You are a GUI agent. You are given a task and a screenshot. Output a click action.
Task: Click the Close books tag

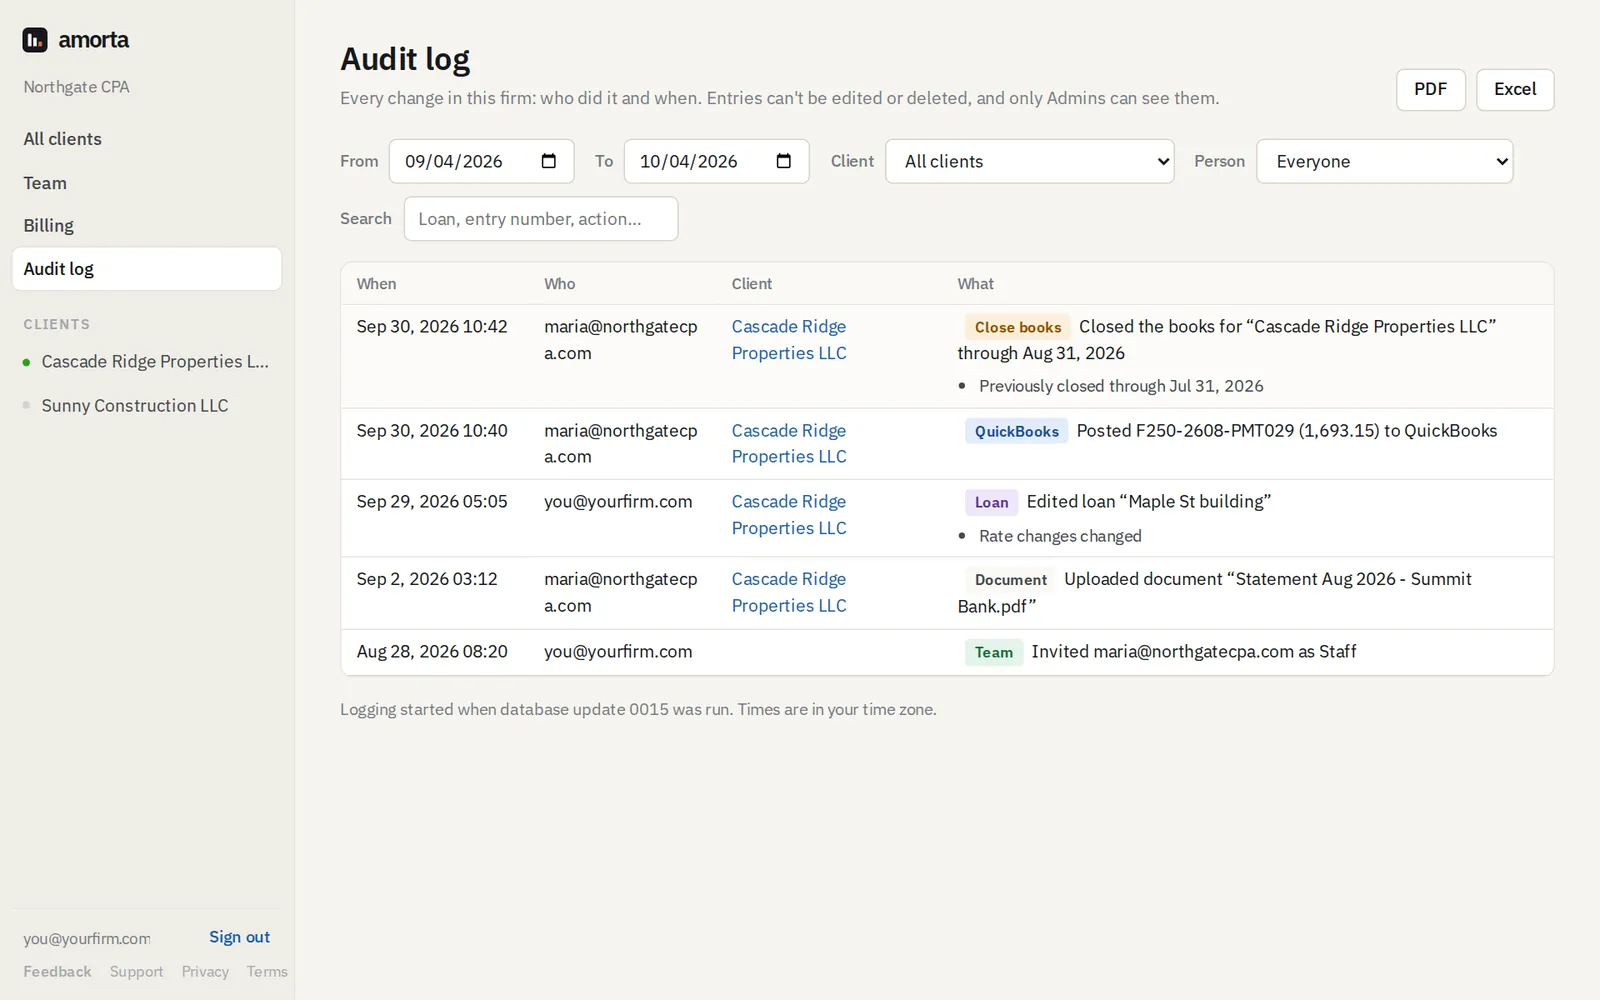[x=1018, y=327]
